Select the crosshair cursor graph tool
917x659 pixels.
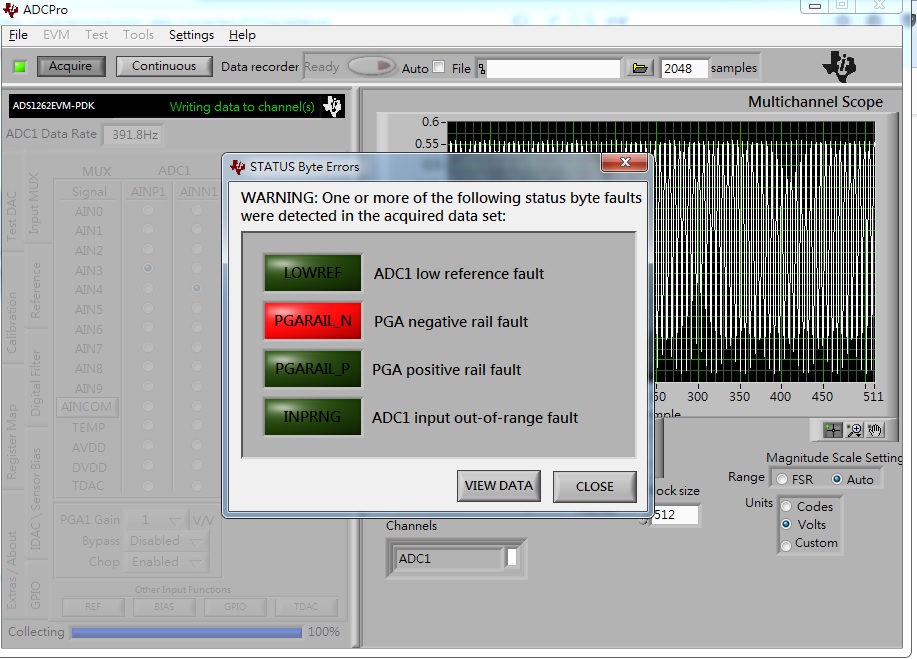[x=832, y=430]
